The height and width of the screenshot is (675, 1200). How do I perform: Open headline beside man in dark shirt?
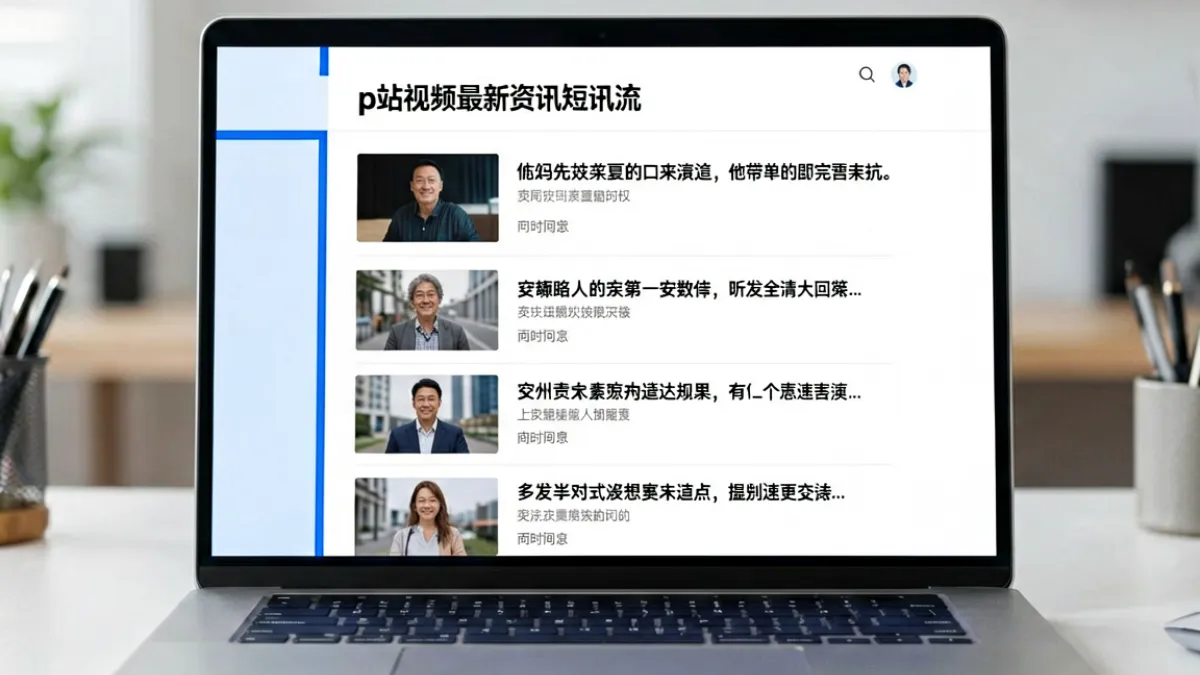point(704,172)
